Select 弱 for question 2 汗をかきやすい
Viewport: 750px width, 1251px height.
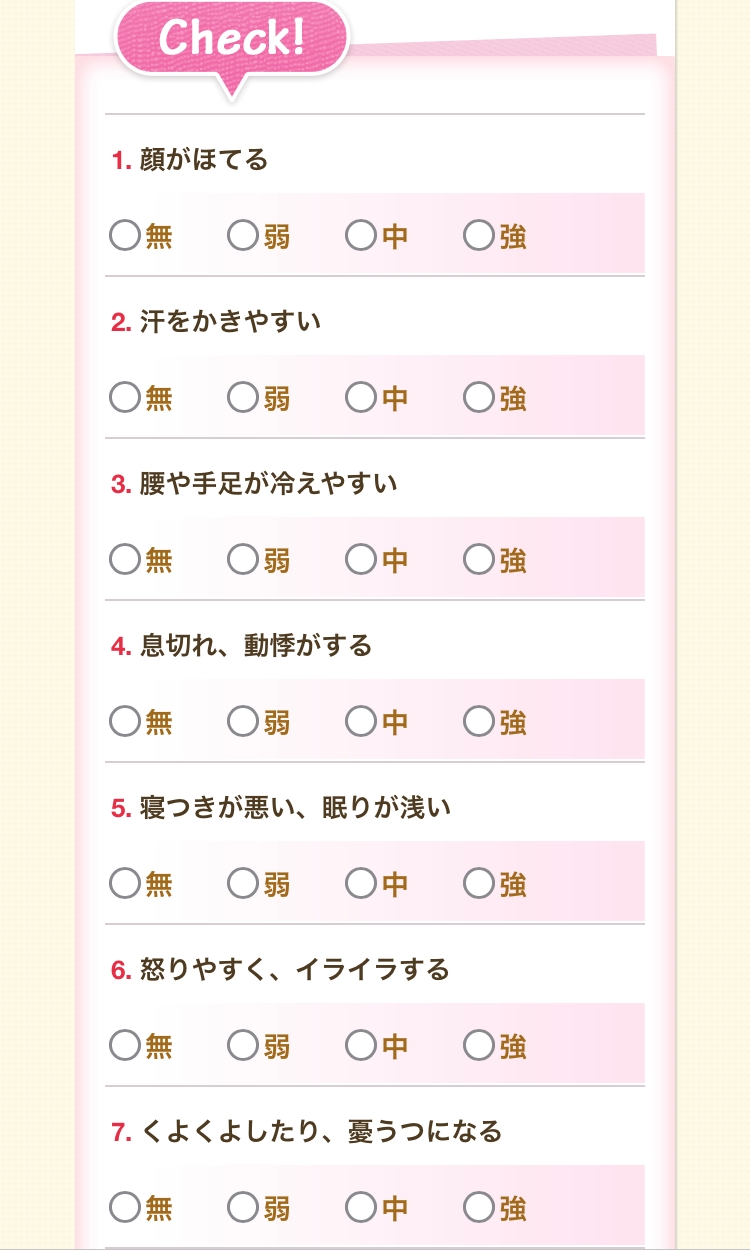tap(243, 398)
